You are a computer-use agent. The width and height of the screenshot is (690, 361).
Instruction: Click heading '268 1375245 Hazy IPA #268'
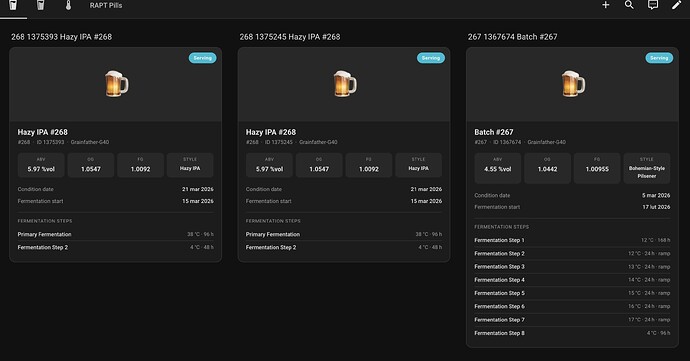click(x=290, y=37)
